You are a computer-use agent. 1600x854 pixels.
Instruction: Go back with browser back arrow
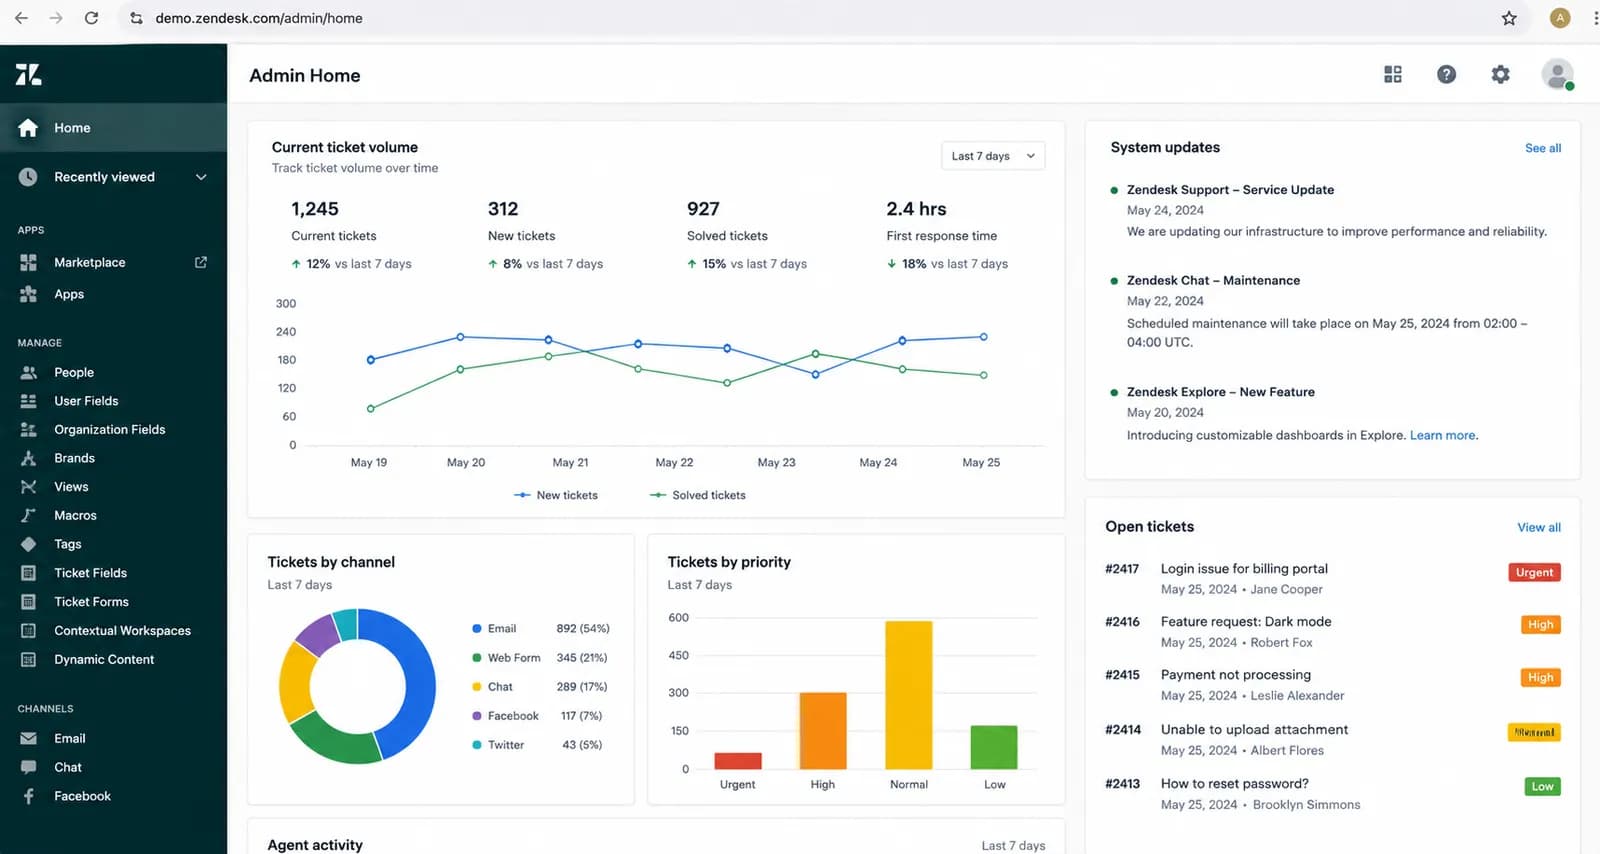[x=21, y=18]
